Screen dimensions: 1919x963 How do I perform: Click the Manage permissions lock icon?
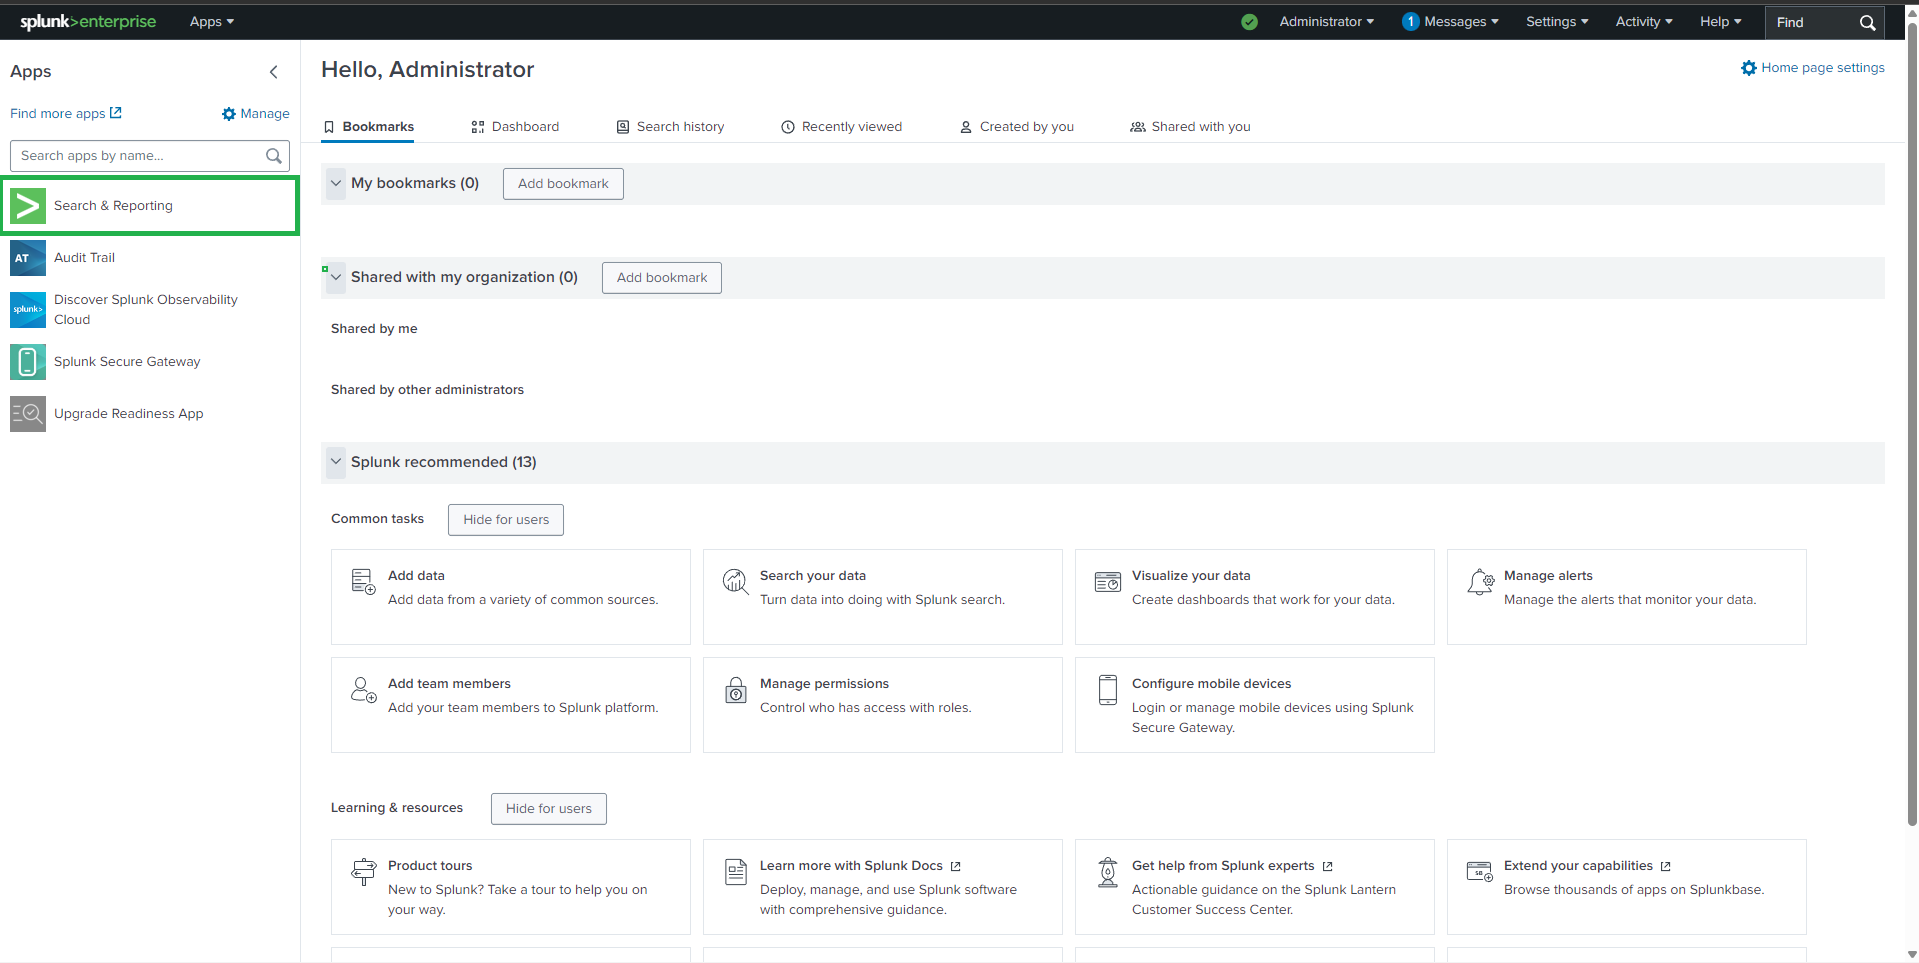[736, 690]
